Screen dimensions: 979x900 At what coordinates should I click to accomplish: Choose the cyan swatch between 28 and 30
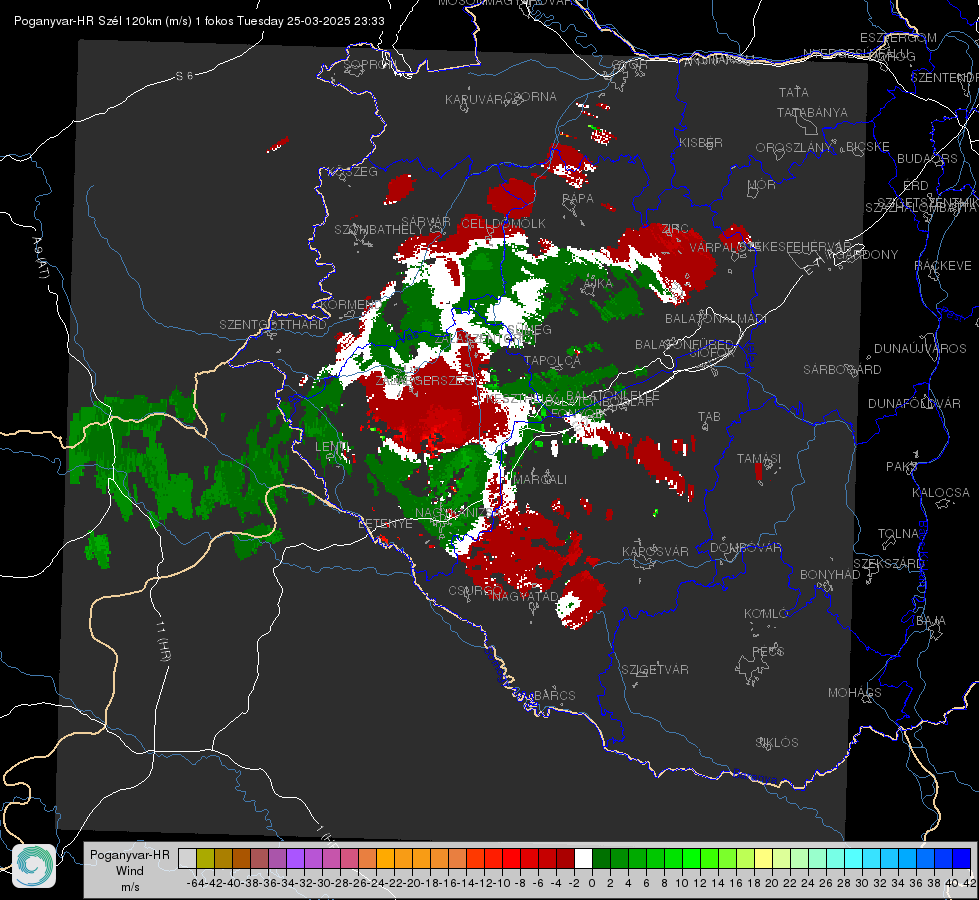click(x=854, y=858)
